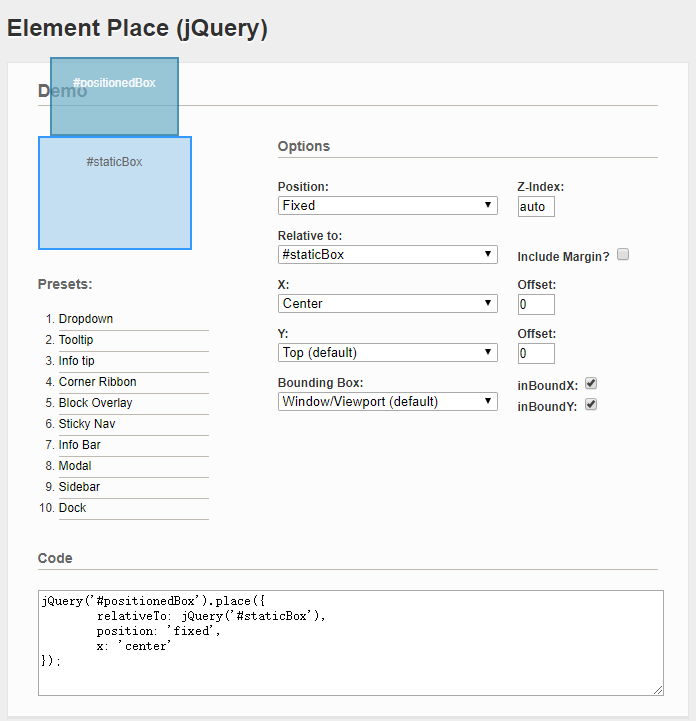Select the Dropdown preset
This screenshot has width=696, height=721.
(x=86, y=319)
